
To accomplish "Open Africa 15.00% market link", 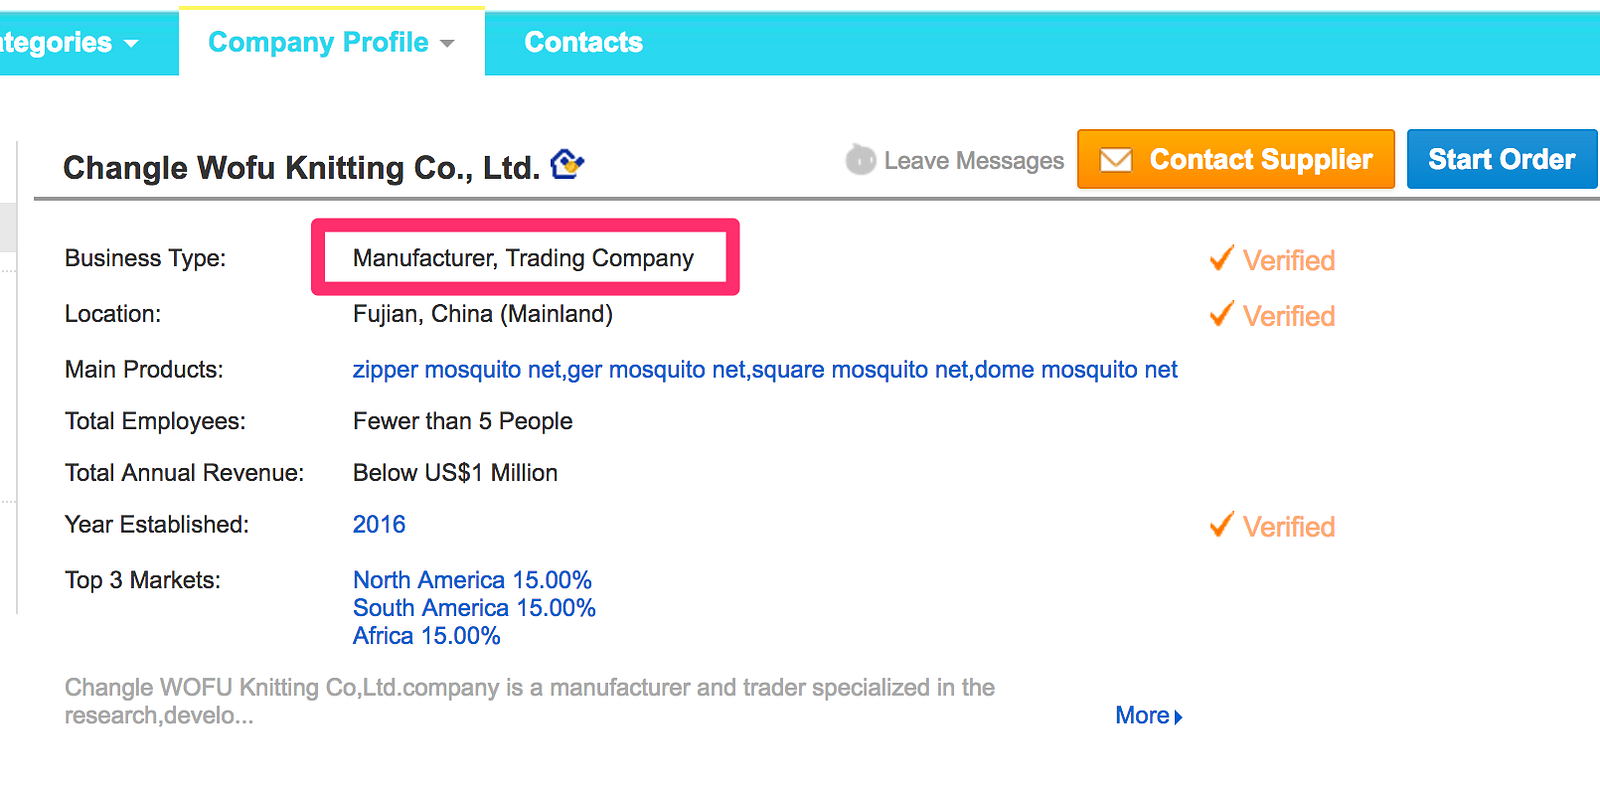I will pyautogui.click(x=426, y=636).
